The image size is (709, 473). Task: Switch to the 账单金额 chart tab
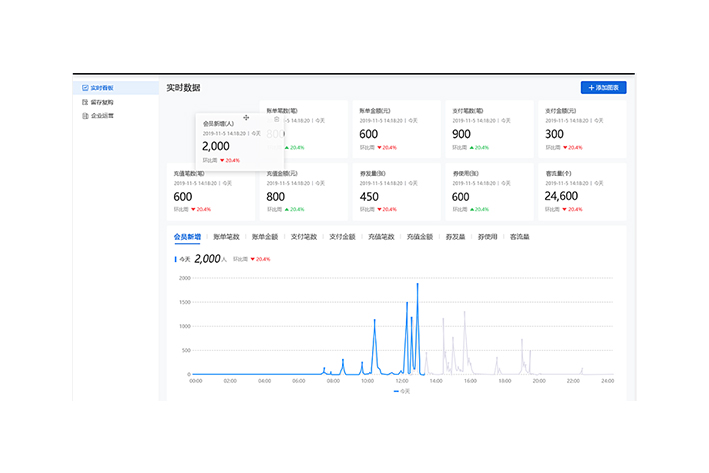tap(265, 237)
